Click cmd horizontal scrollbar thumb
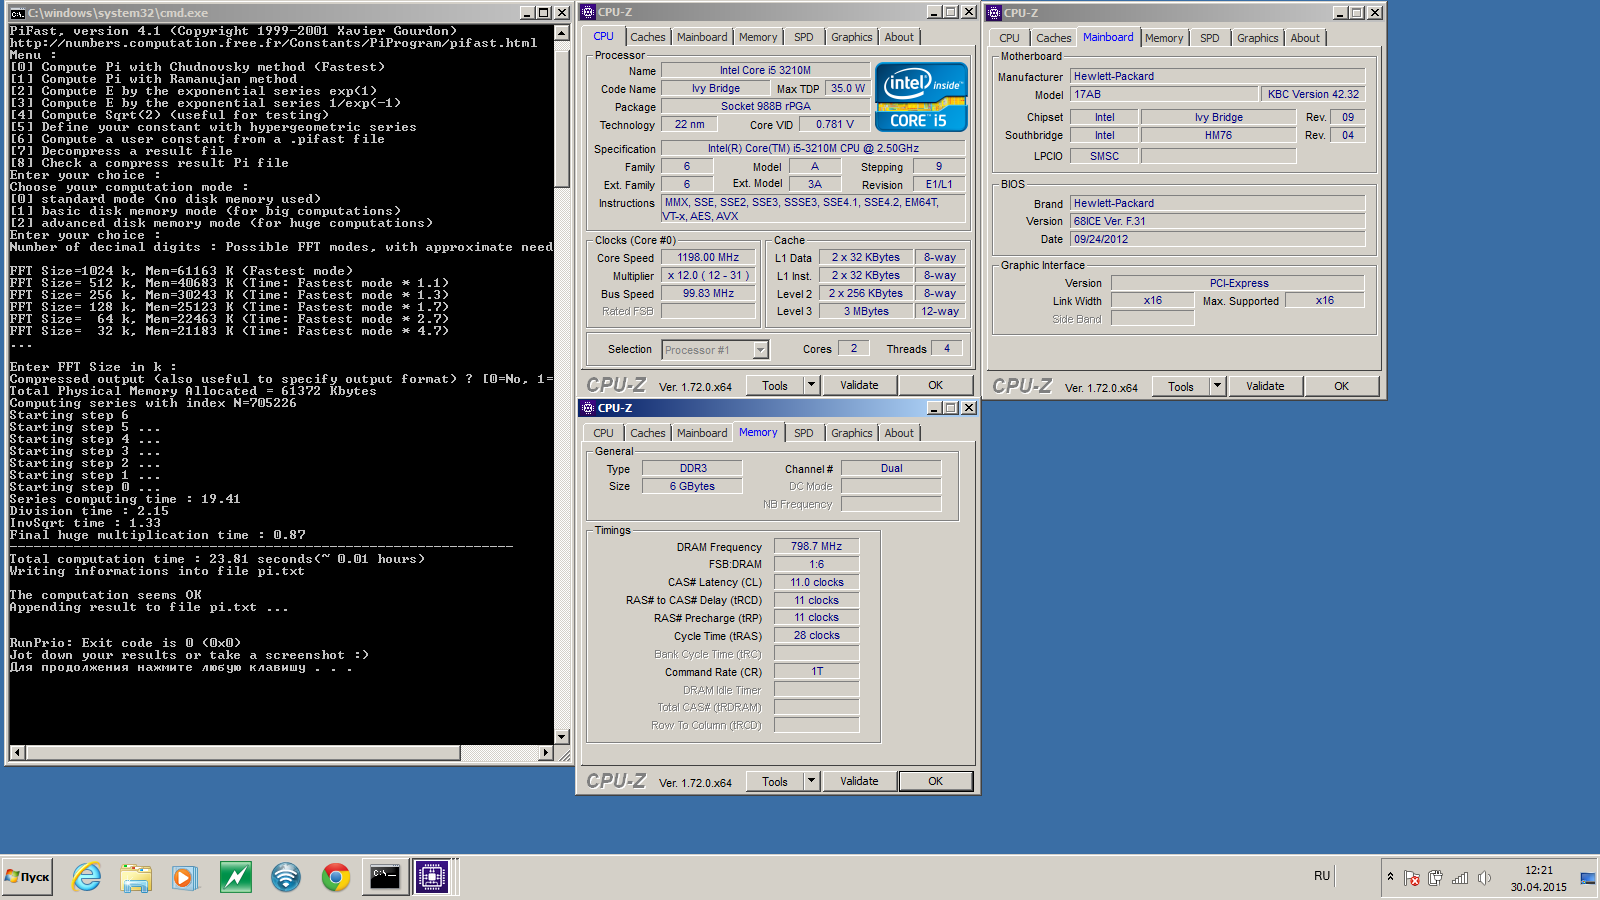This screenshot has height=900, width=1600. 242,752
